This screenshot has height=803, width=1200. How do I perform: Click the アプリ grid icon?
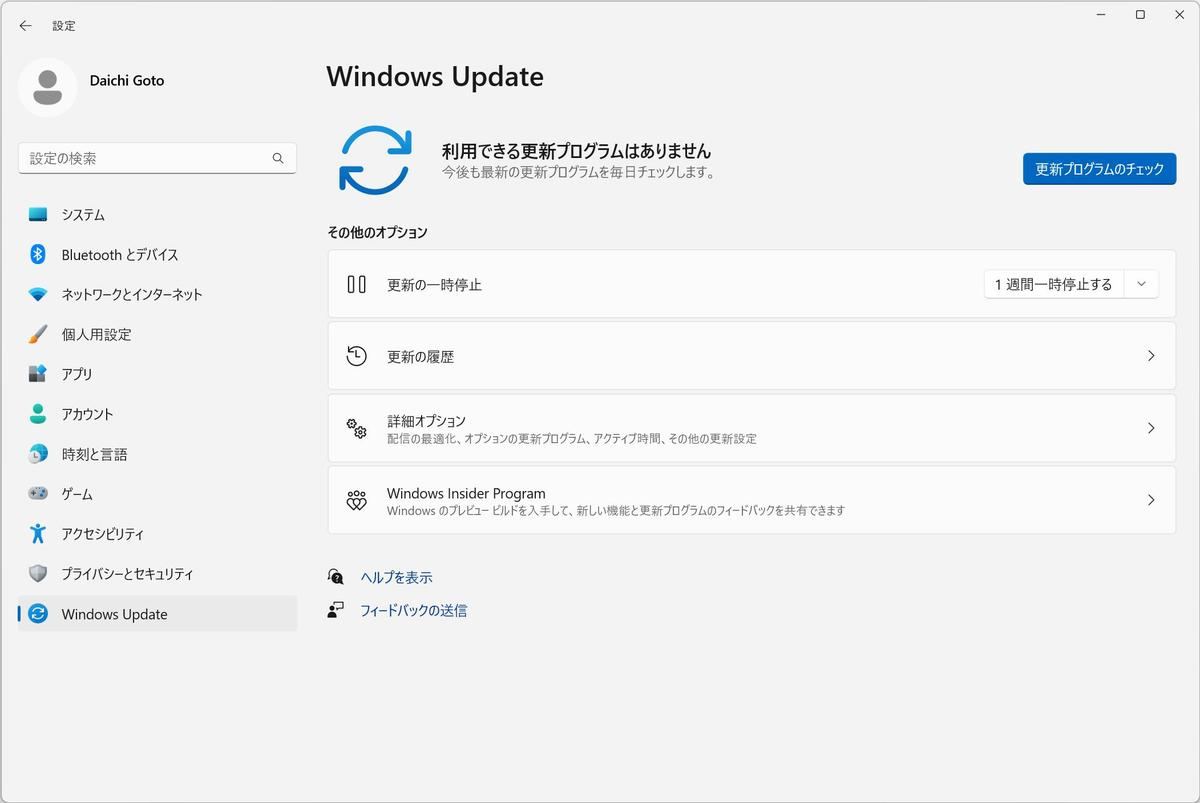point(38,374)
